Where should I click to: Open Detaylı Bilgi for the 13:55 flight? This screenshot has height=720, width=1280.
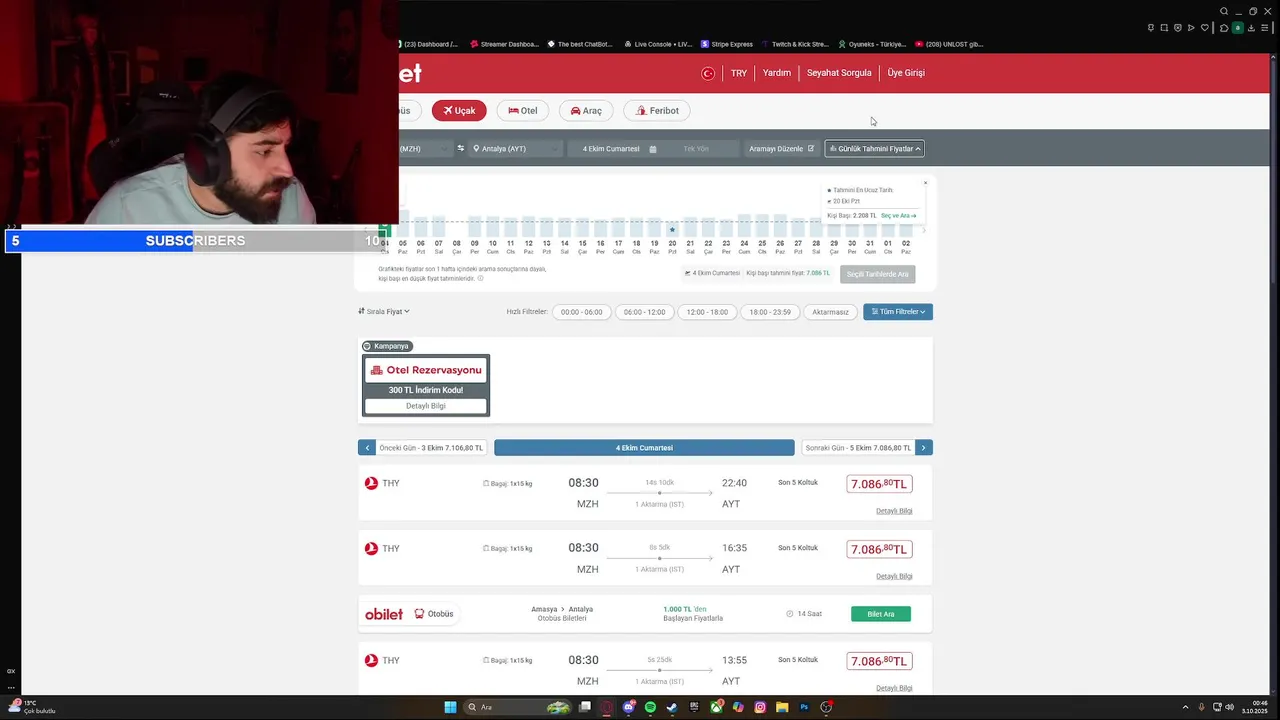[894, 688]
